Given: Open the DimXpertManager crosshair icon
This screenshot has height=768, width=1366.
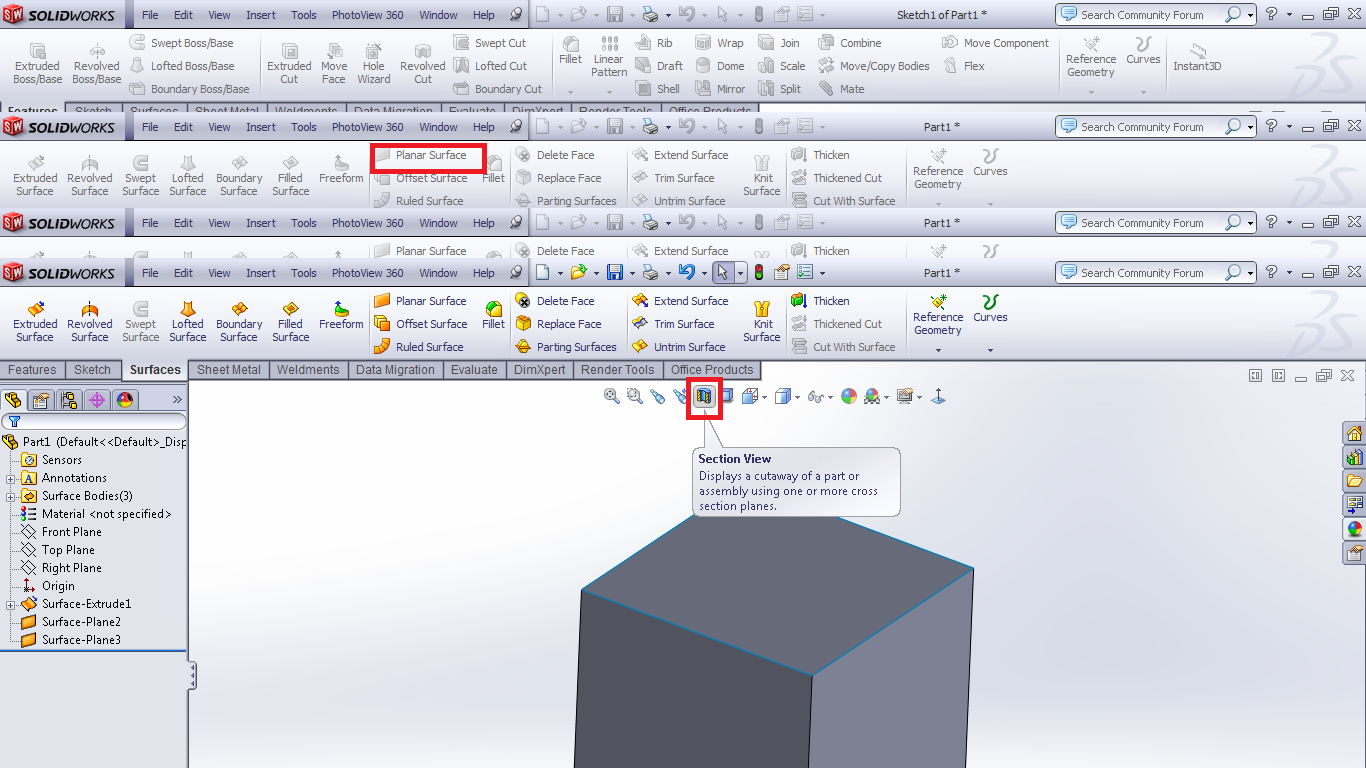Looking at the screenshot, I should pos(97,400).
